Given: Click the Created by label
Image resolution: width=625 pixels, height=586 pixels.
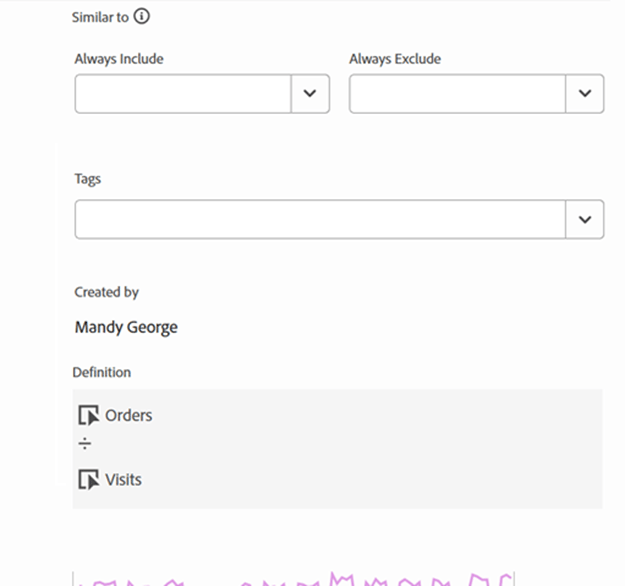Looking at the screenshot, I should (106, 292).
